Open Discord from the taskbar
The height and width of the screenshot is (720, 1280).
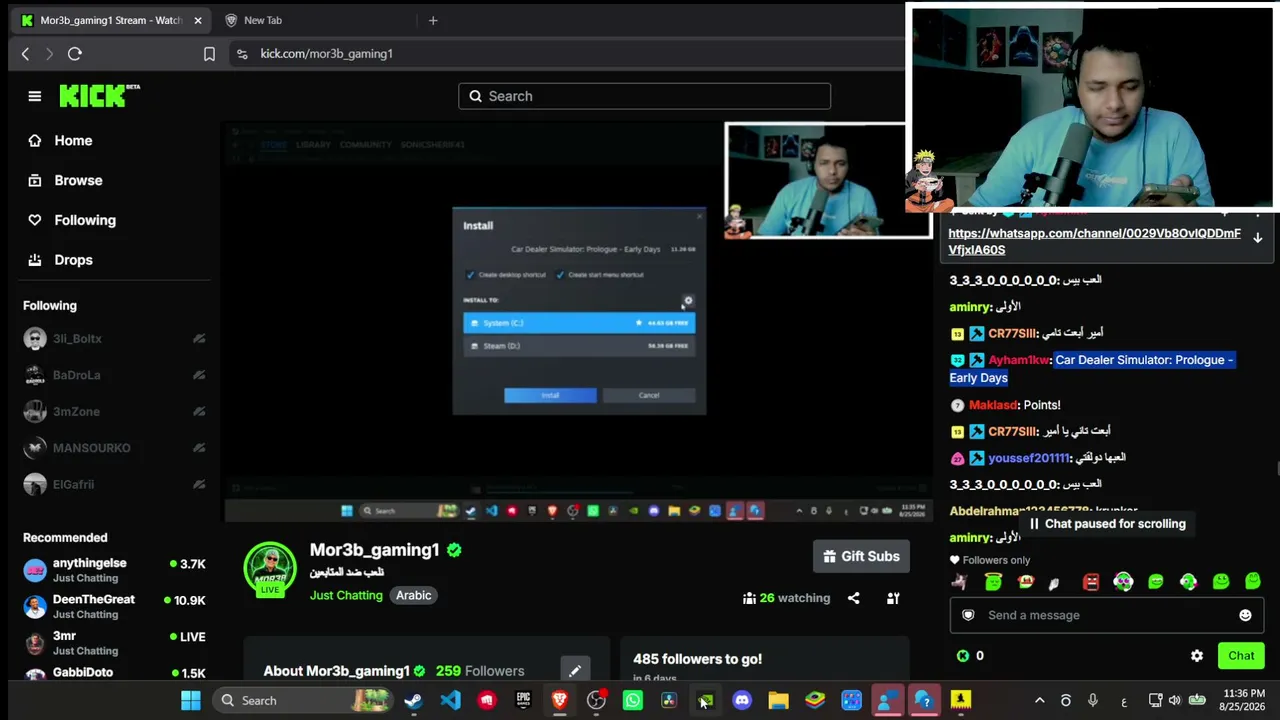point(742,701)
